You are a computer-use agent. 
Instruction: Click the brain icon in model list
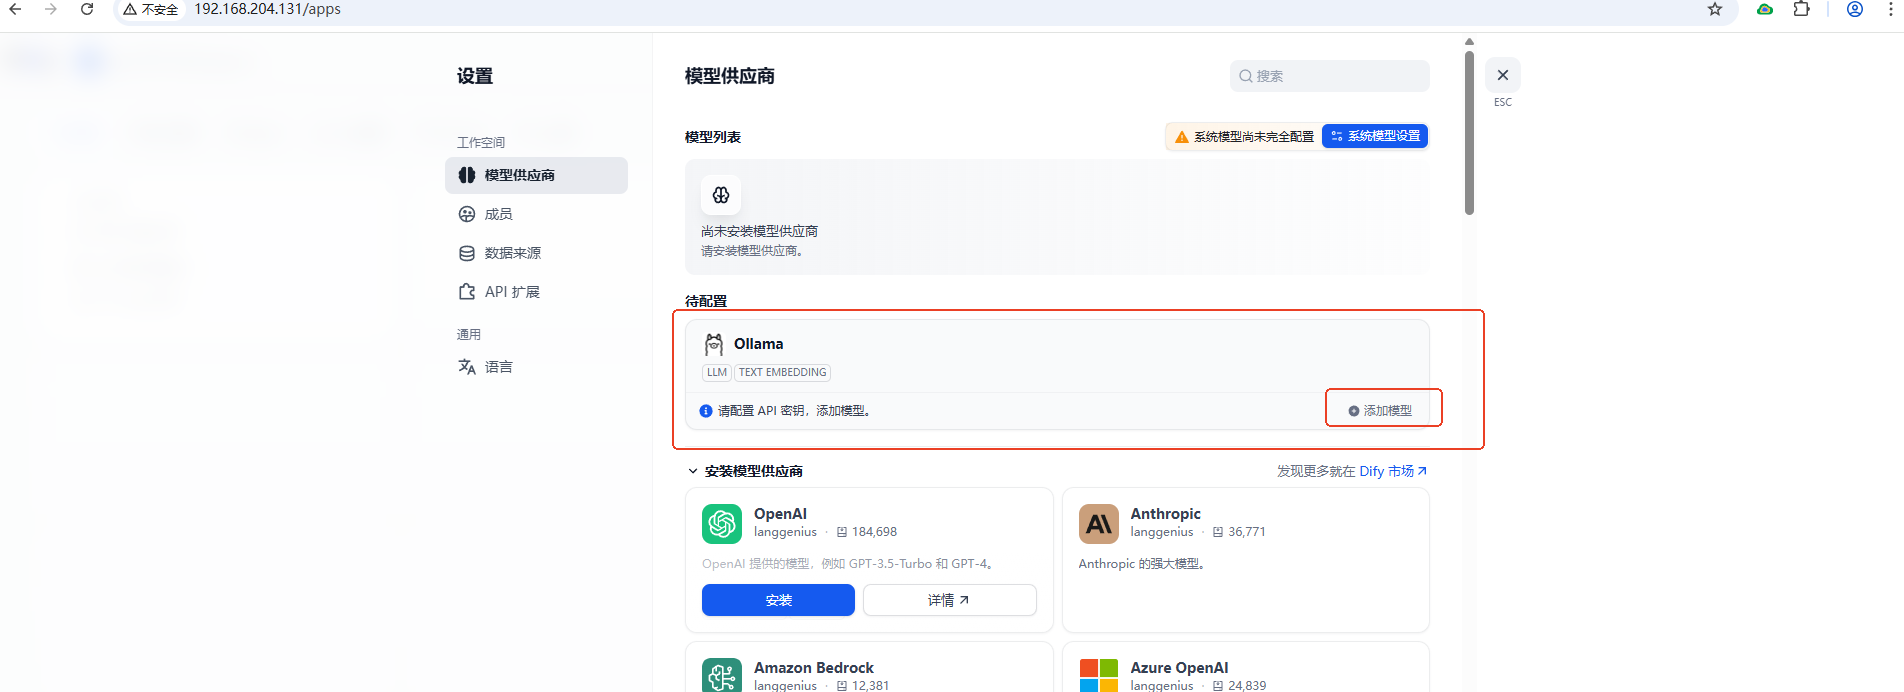coord(721,195)
